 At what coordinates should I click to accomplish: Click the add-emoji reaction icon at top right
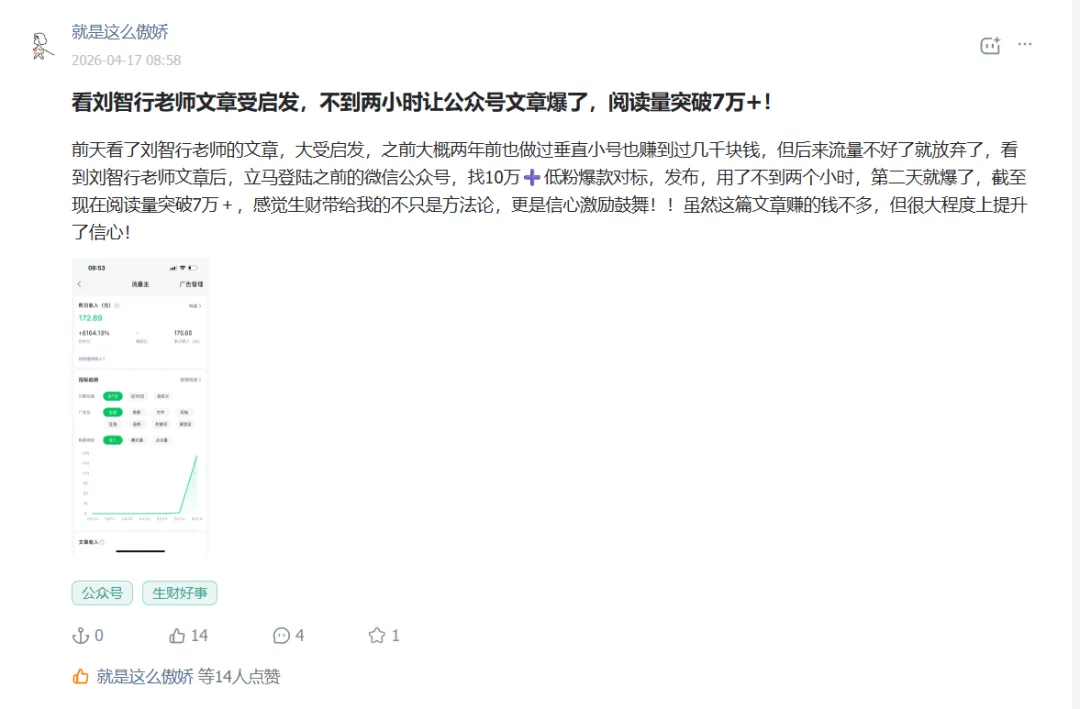(990, 45)
